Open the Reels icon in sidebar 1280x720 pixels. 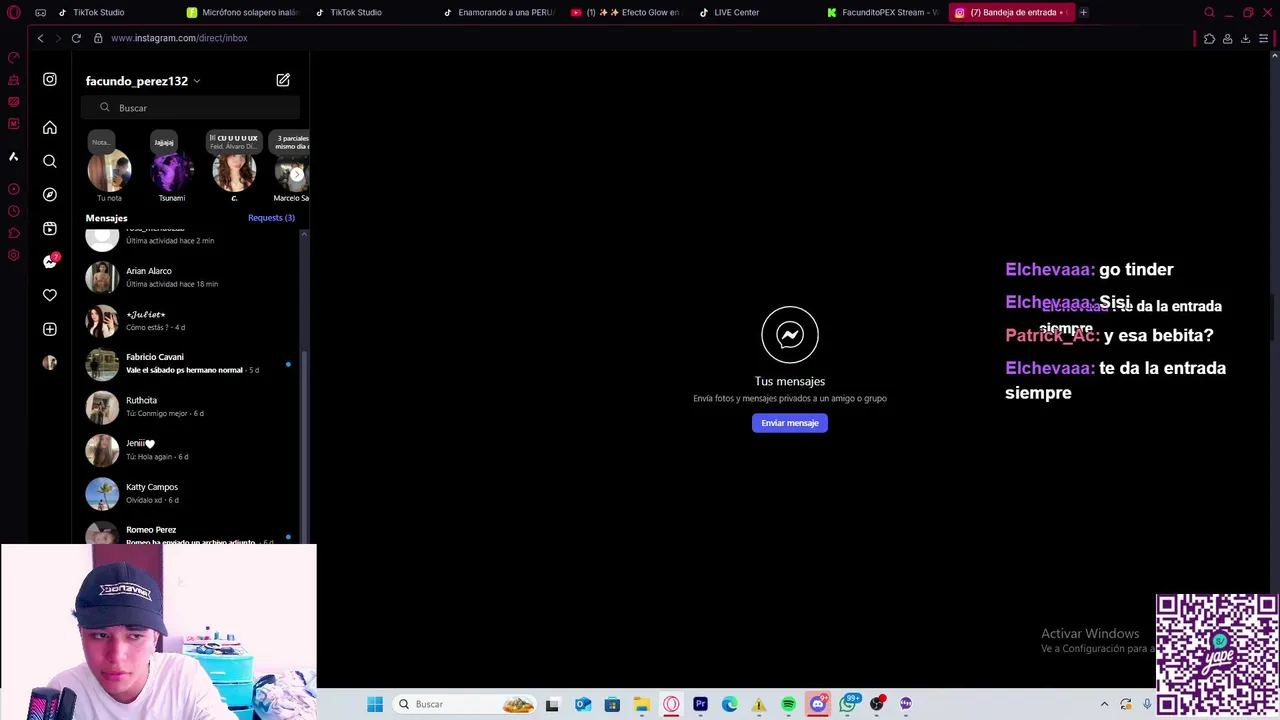pyautogui.click(x=50, y=228)
